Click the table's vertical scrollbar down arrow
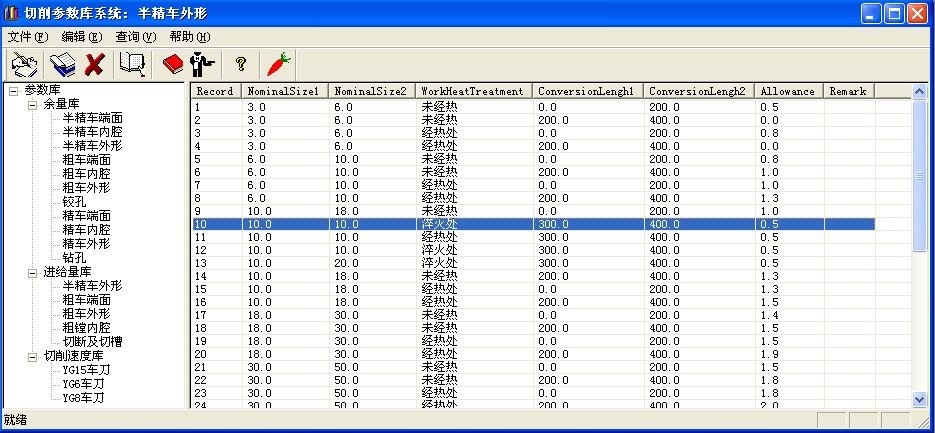This screenshot has width=935, height=433. (920, 399)
